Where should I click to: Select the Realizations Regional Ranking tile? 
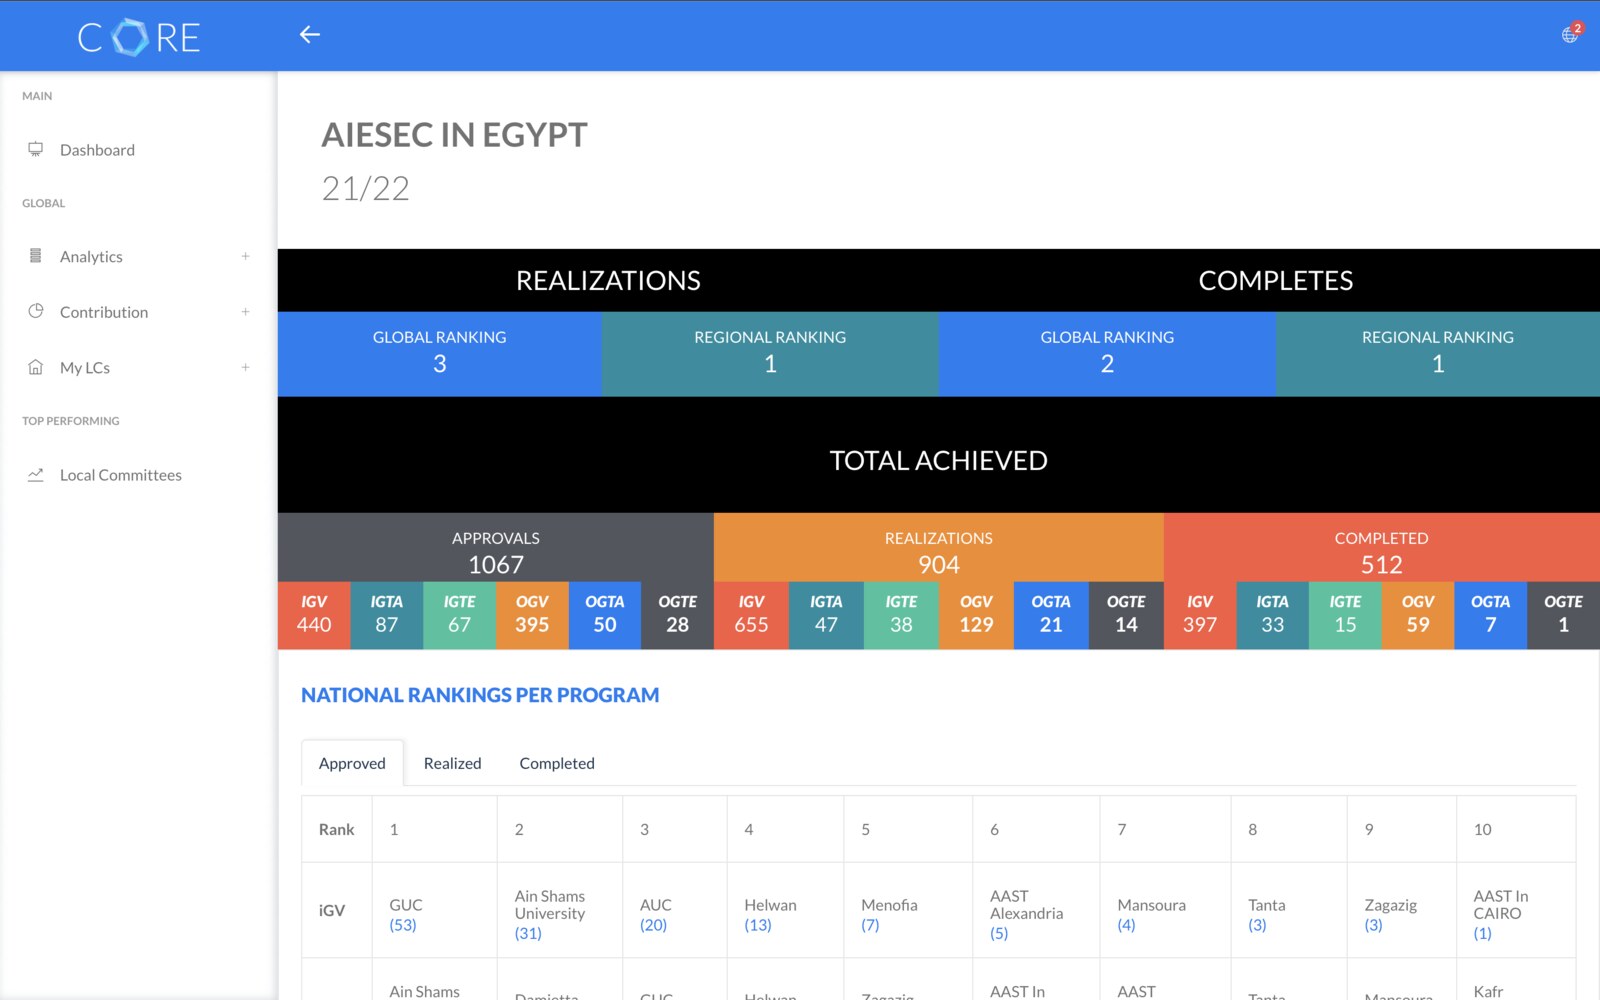770,354
